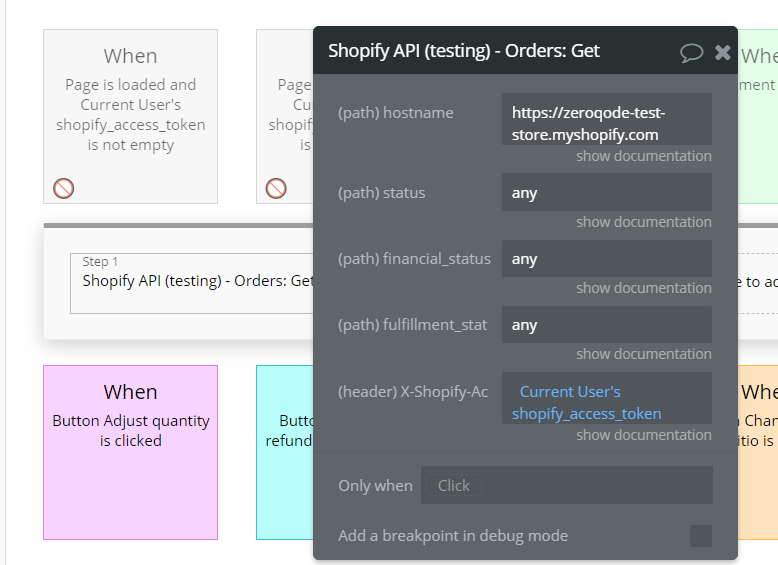Click the Shopify API dialog title bar
This screenshot has width=778, height=565.
pyautogui.click(x=525, y=50)
